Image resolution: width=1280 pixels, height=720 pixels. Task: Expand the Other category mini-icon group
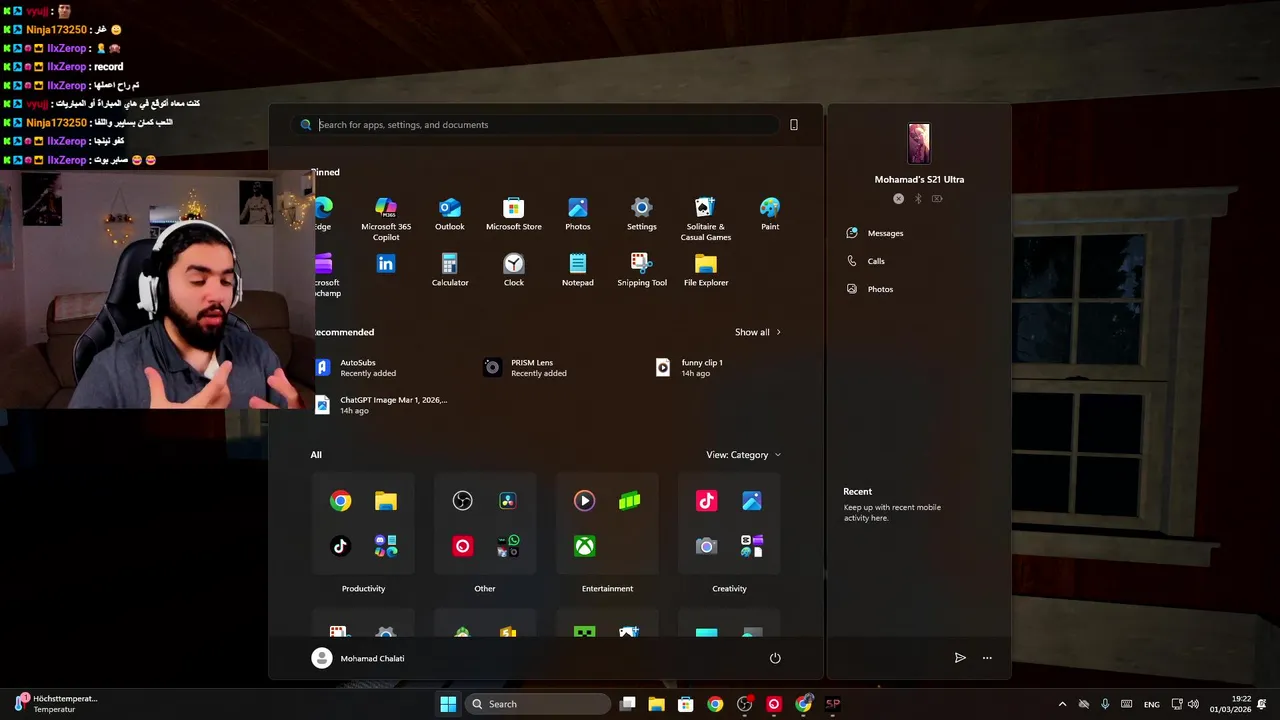(508, 546)
